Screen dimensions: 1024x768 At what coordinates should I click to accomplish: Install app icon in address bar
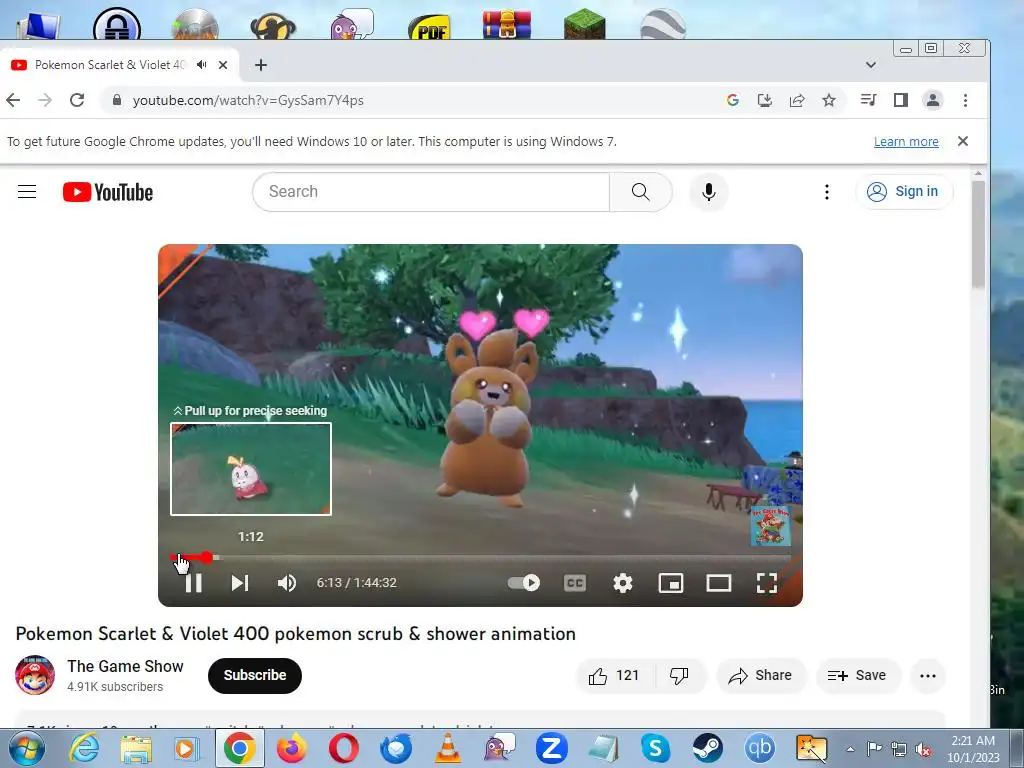point(764,100)
